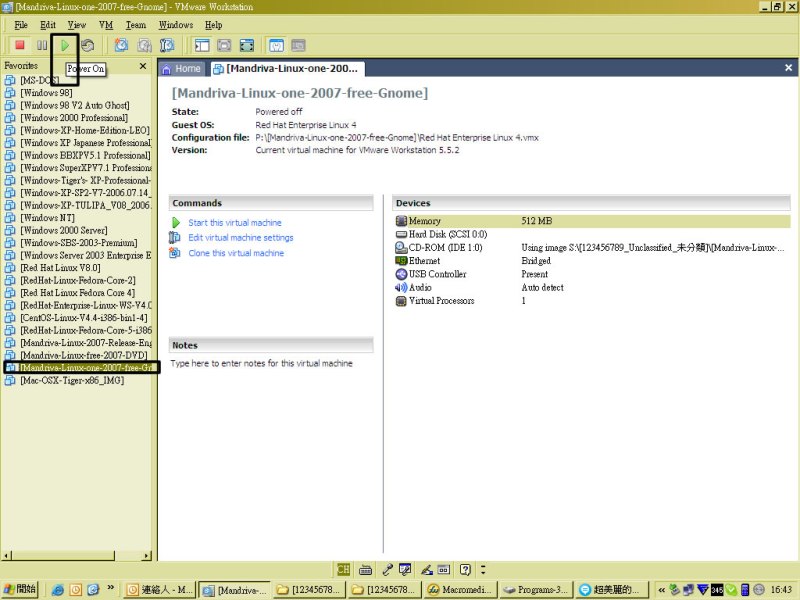Click the Console view toolbar icon

[298, 45]
